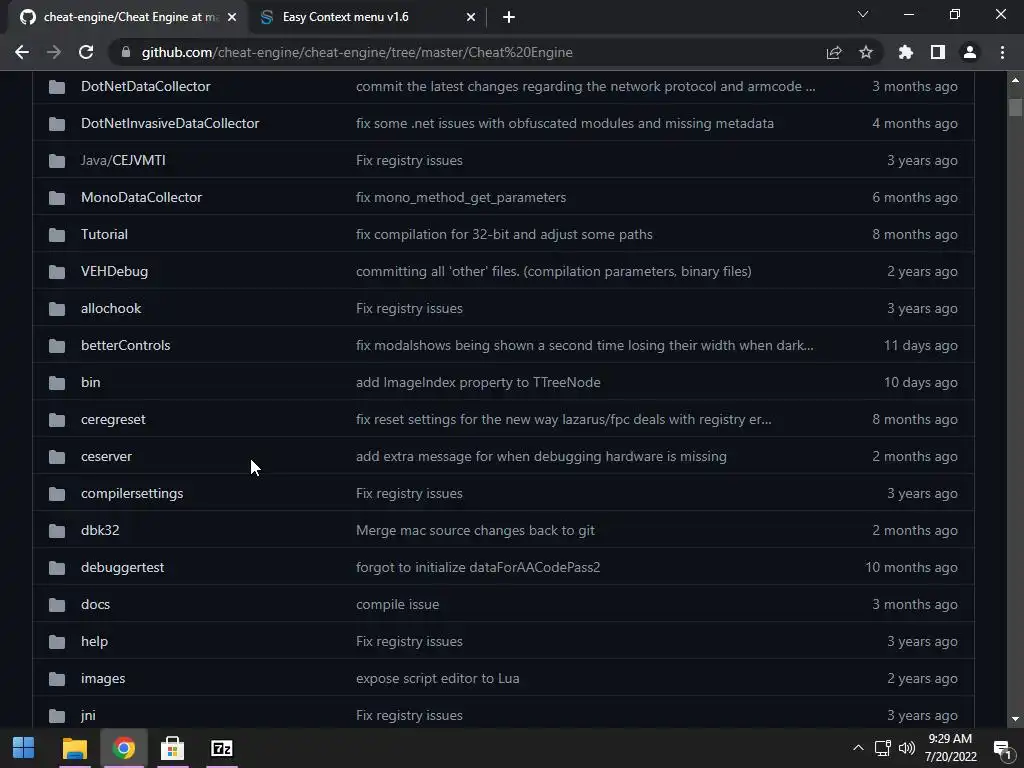The height and width of the screenshot is (768, 1024).
Task: Open the Chrome profile avatar menu
Action: [x=970, y=52]
